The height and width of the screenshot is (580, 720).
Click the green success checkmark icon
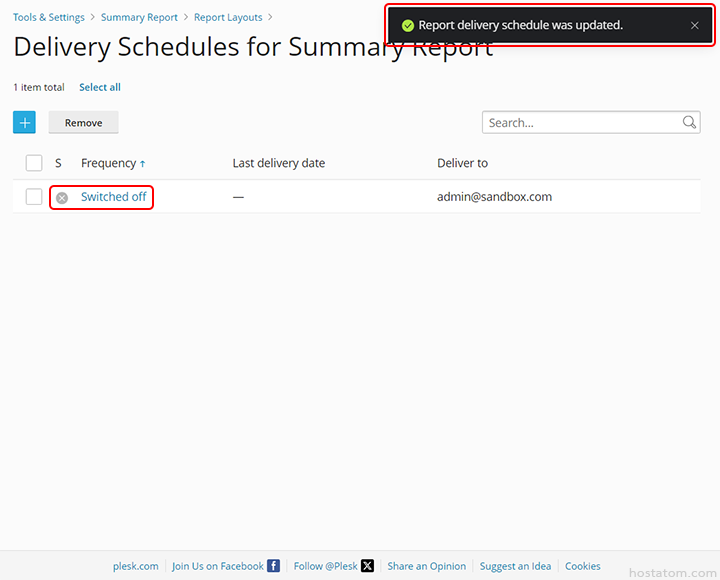coord(407,25)
